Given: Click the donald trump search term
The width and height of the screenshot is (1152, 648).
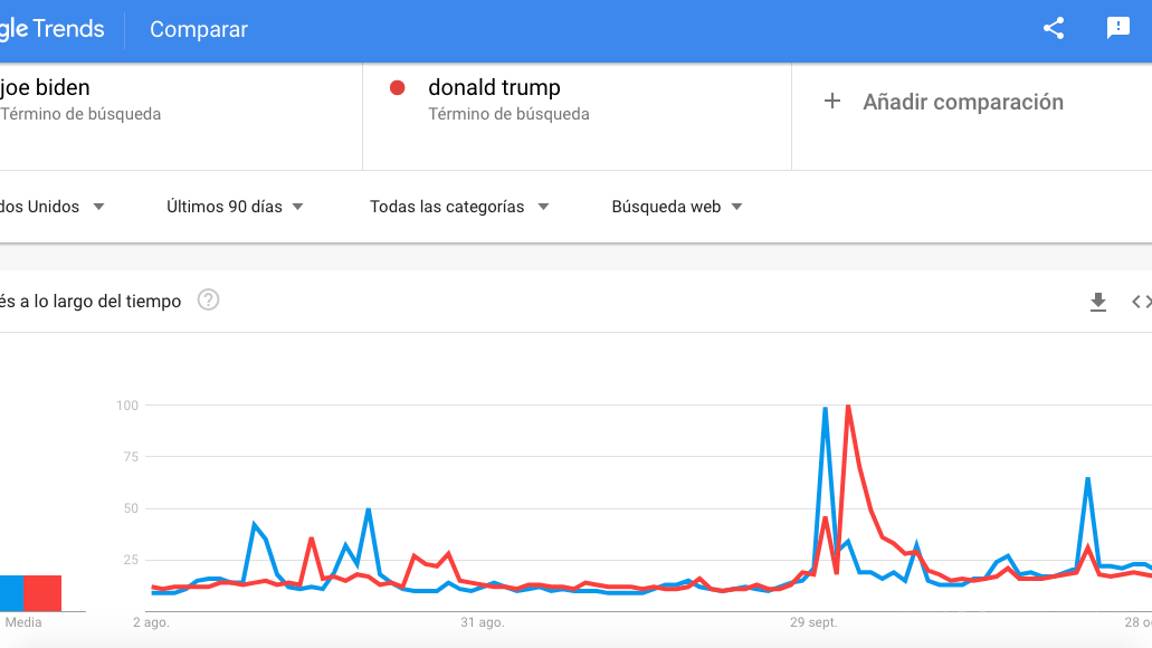Looking at the screenshot, I should pyautogui.click(x=493, y=87).
